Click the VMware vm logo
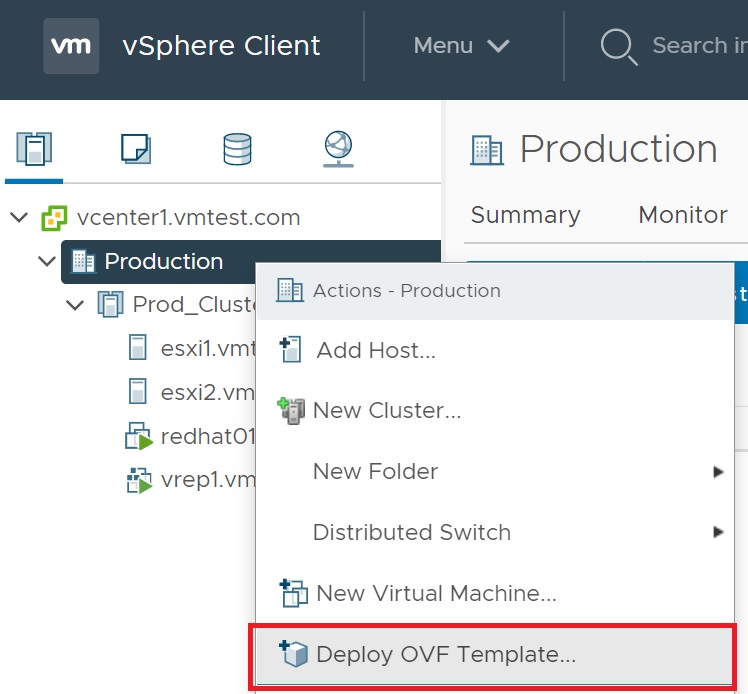The image size is (748, 694). click(71, 46)
